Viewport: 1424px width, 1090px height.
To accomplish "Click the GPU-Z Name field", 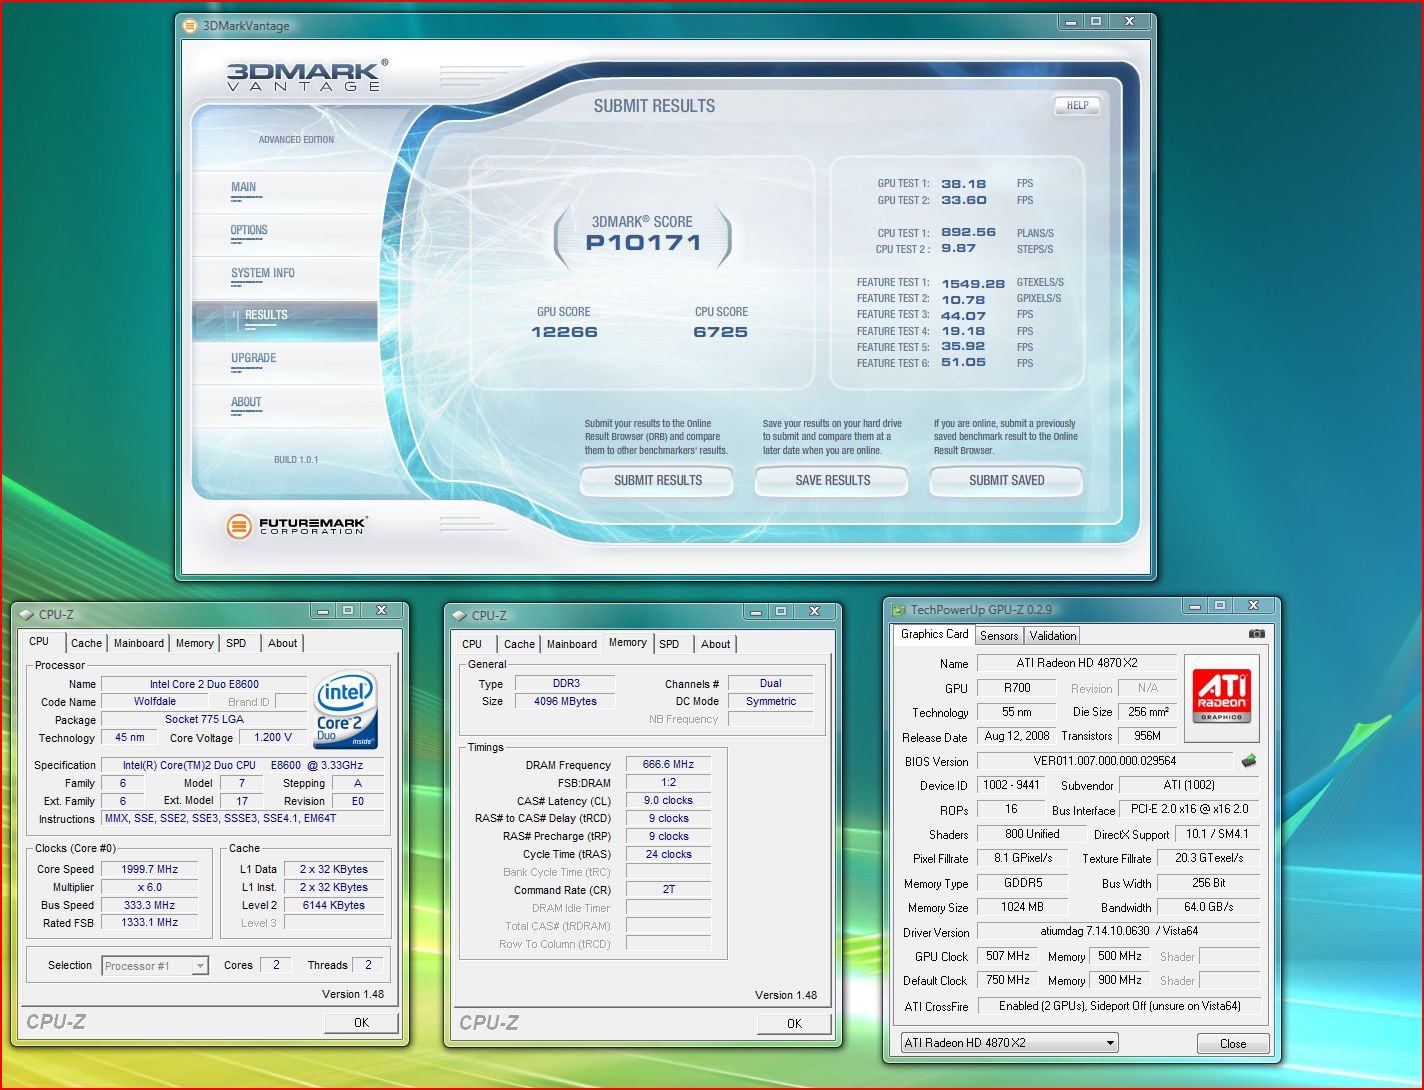I will [x=1076, y=663].
